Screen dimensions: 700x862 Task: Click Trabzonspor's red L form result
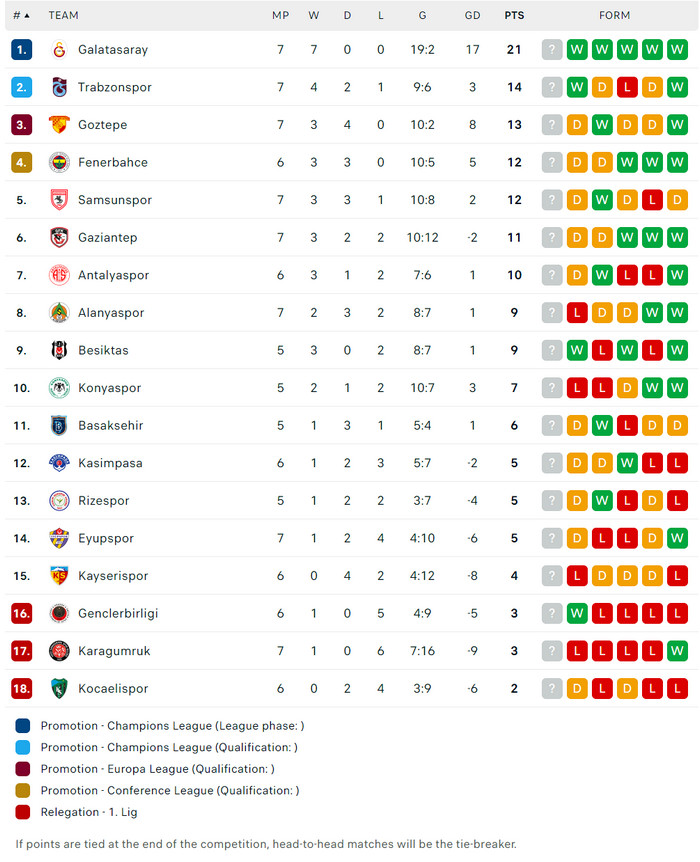pyautogui.click(x=627, y=87)
